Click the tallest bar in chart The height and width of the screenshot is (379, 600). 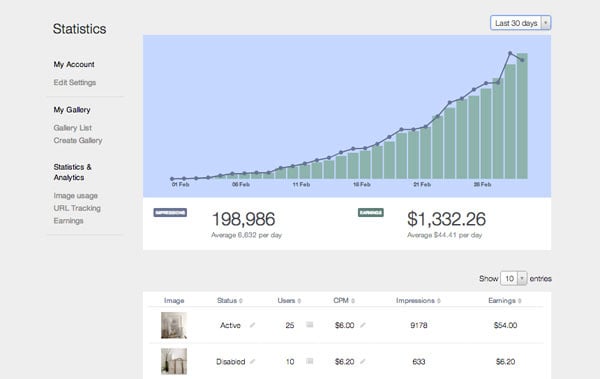tap(522, 116)
